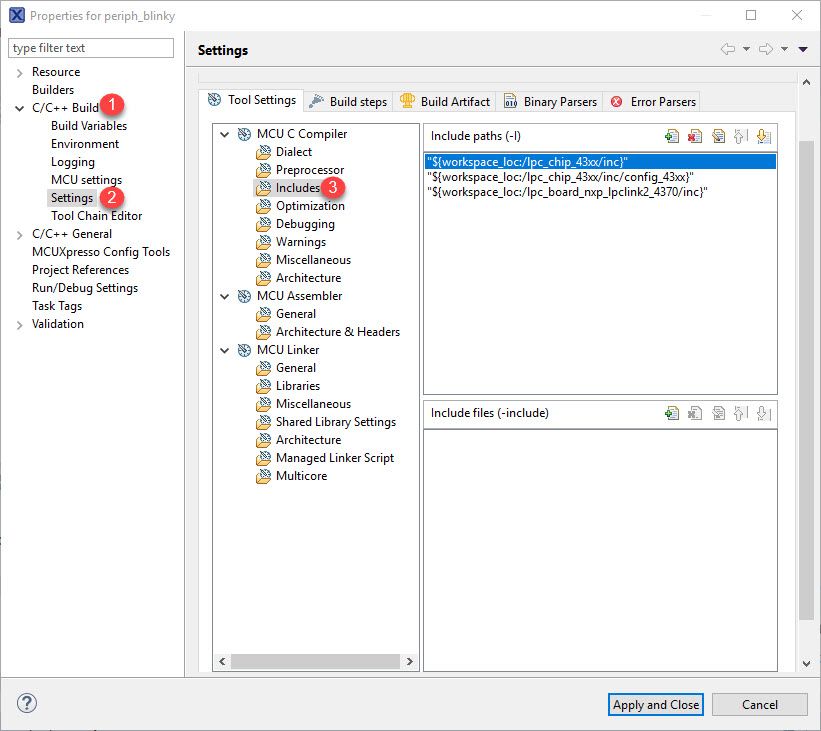Image resolution: width=821 pixels, height=731 pixels.
Task: Select Task Tags page
Action: (x=57, y=306)
